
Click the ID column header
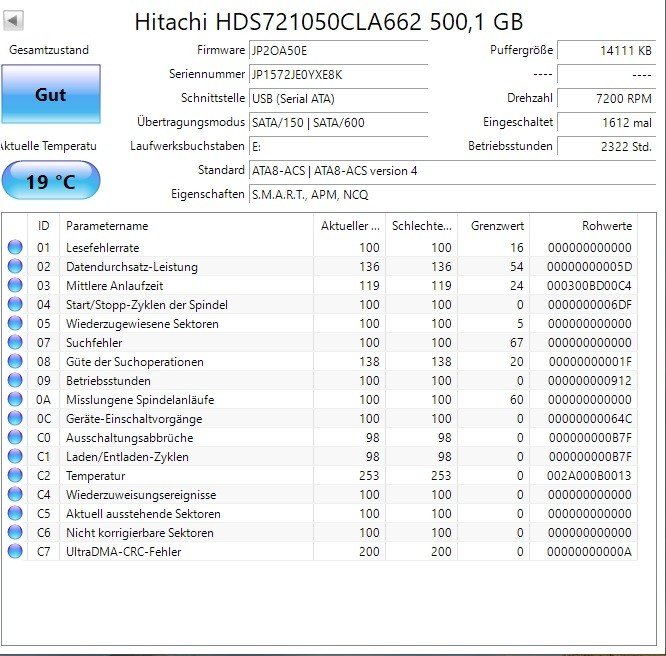43,226
